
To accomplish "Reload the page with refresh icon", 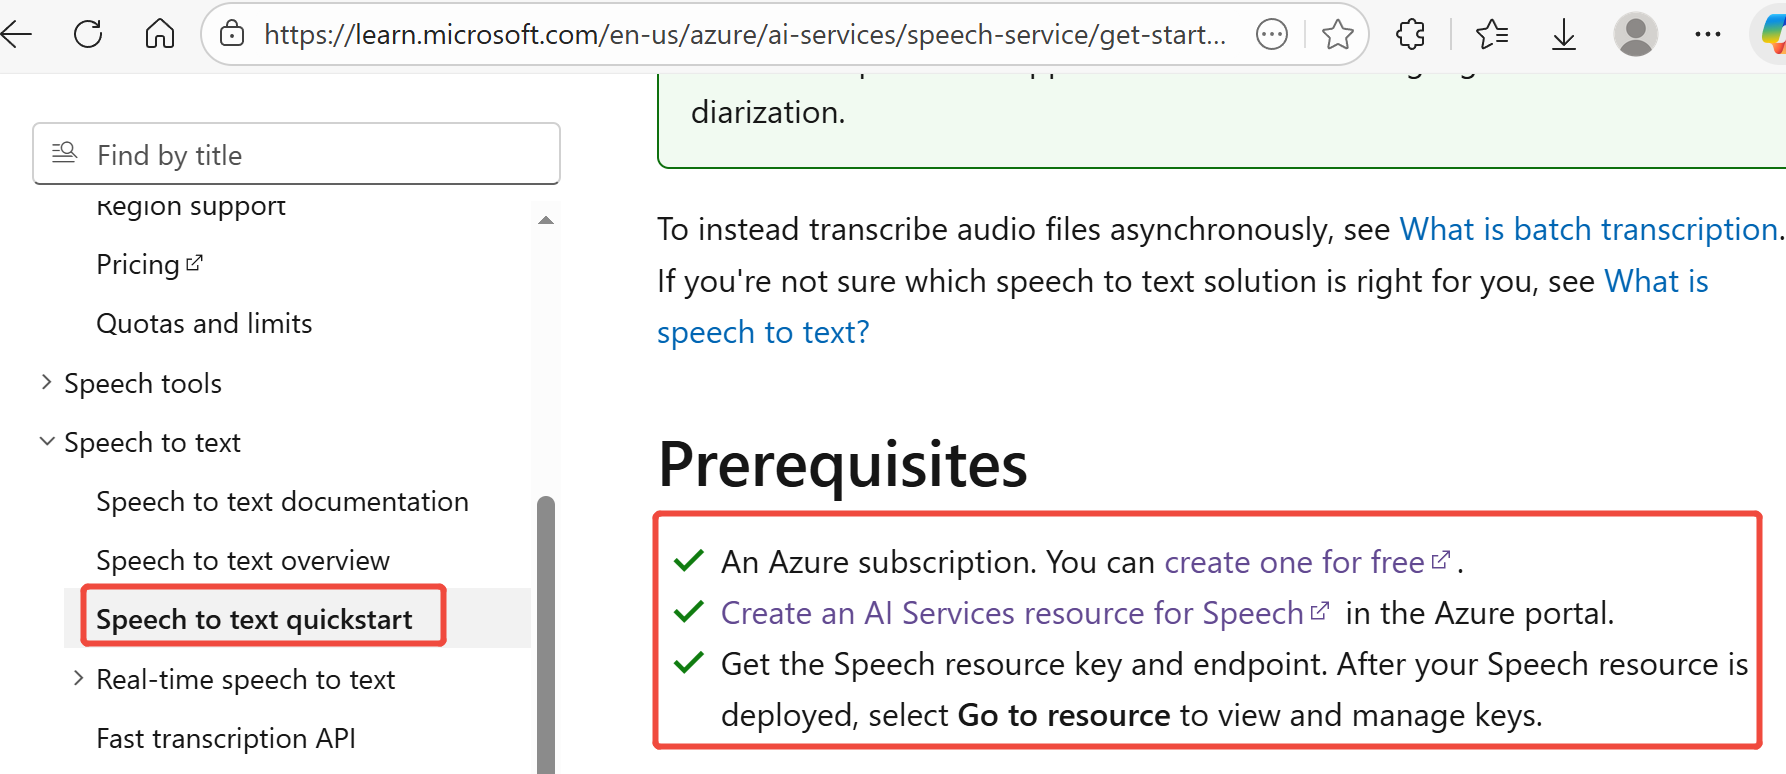I will click(88, 35).
